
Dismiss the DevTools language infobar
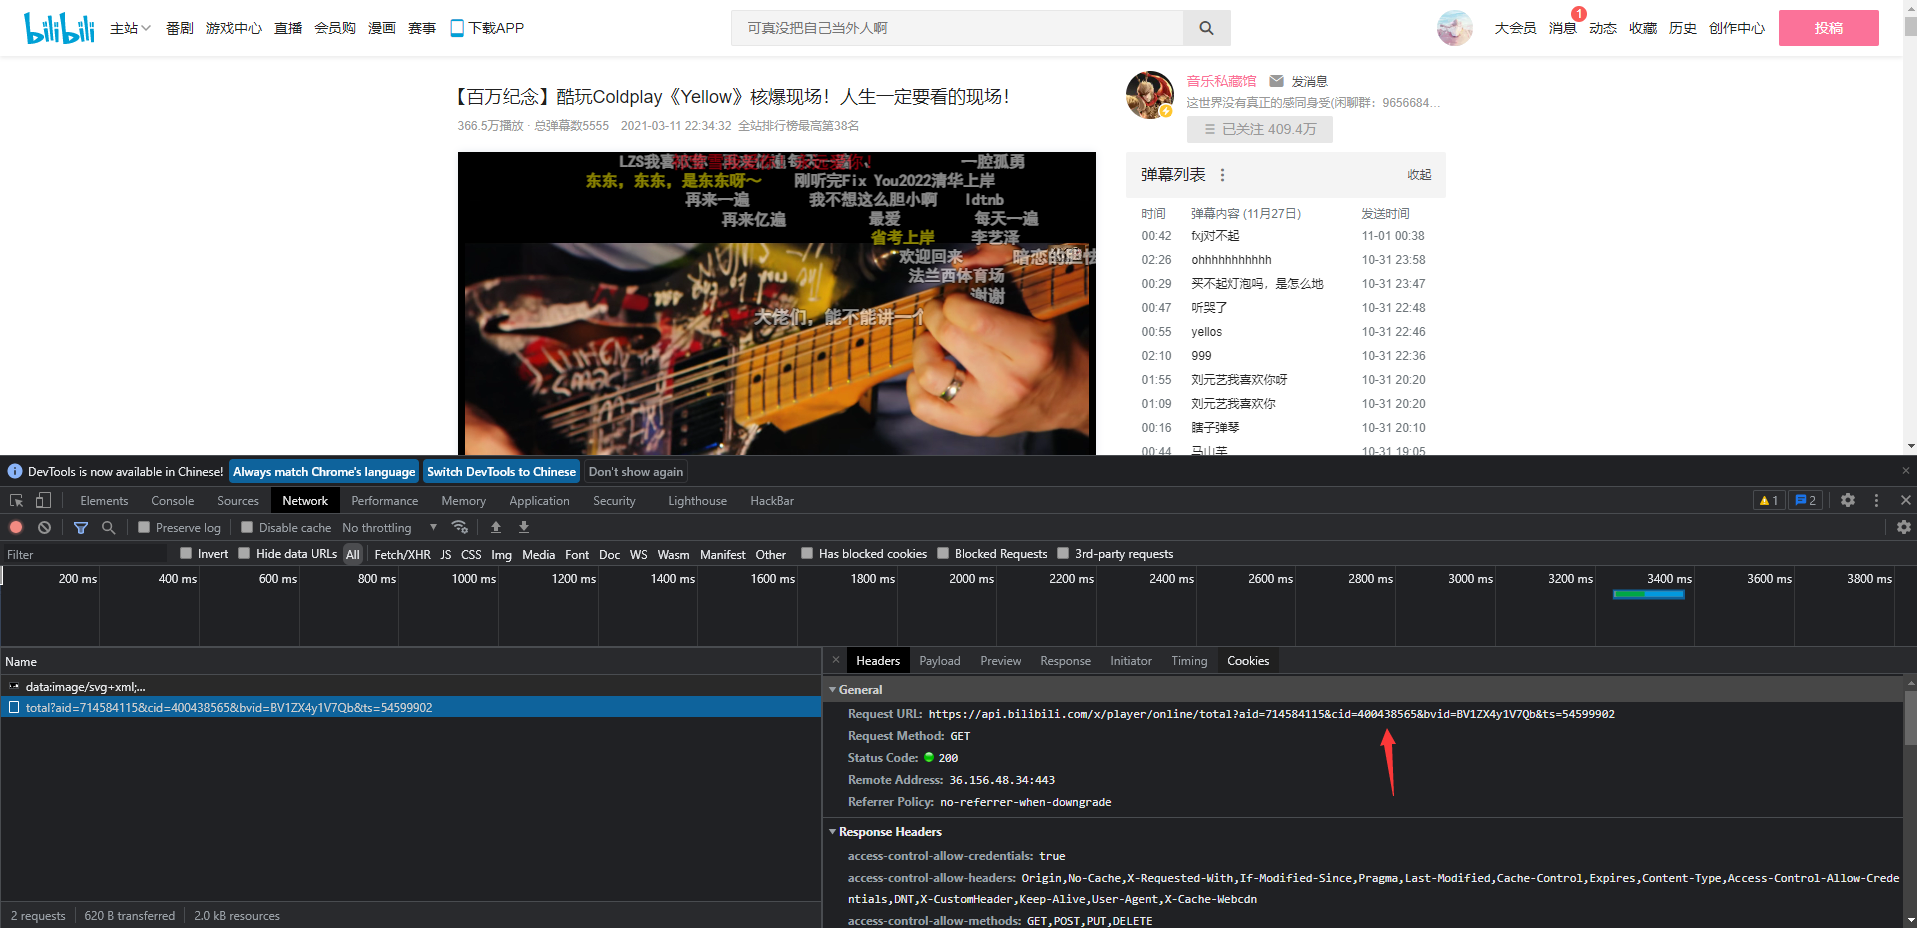pyautogui.click(x=1905, y=471)
